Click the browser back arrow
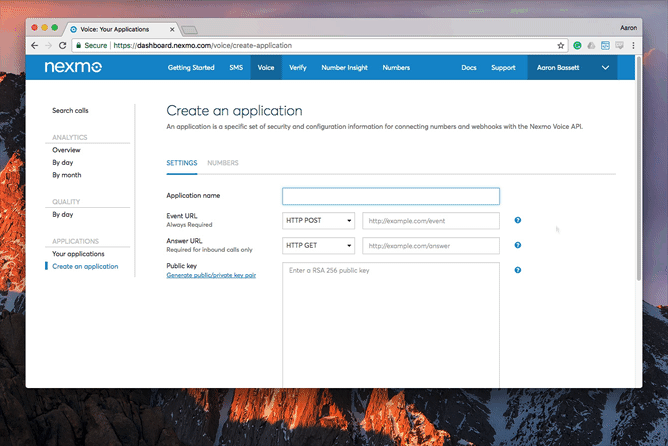Image resolution: width=668 pixels, height=446 pixels. coord(35,46)
